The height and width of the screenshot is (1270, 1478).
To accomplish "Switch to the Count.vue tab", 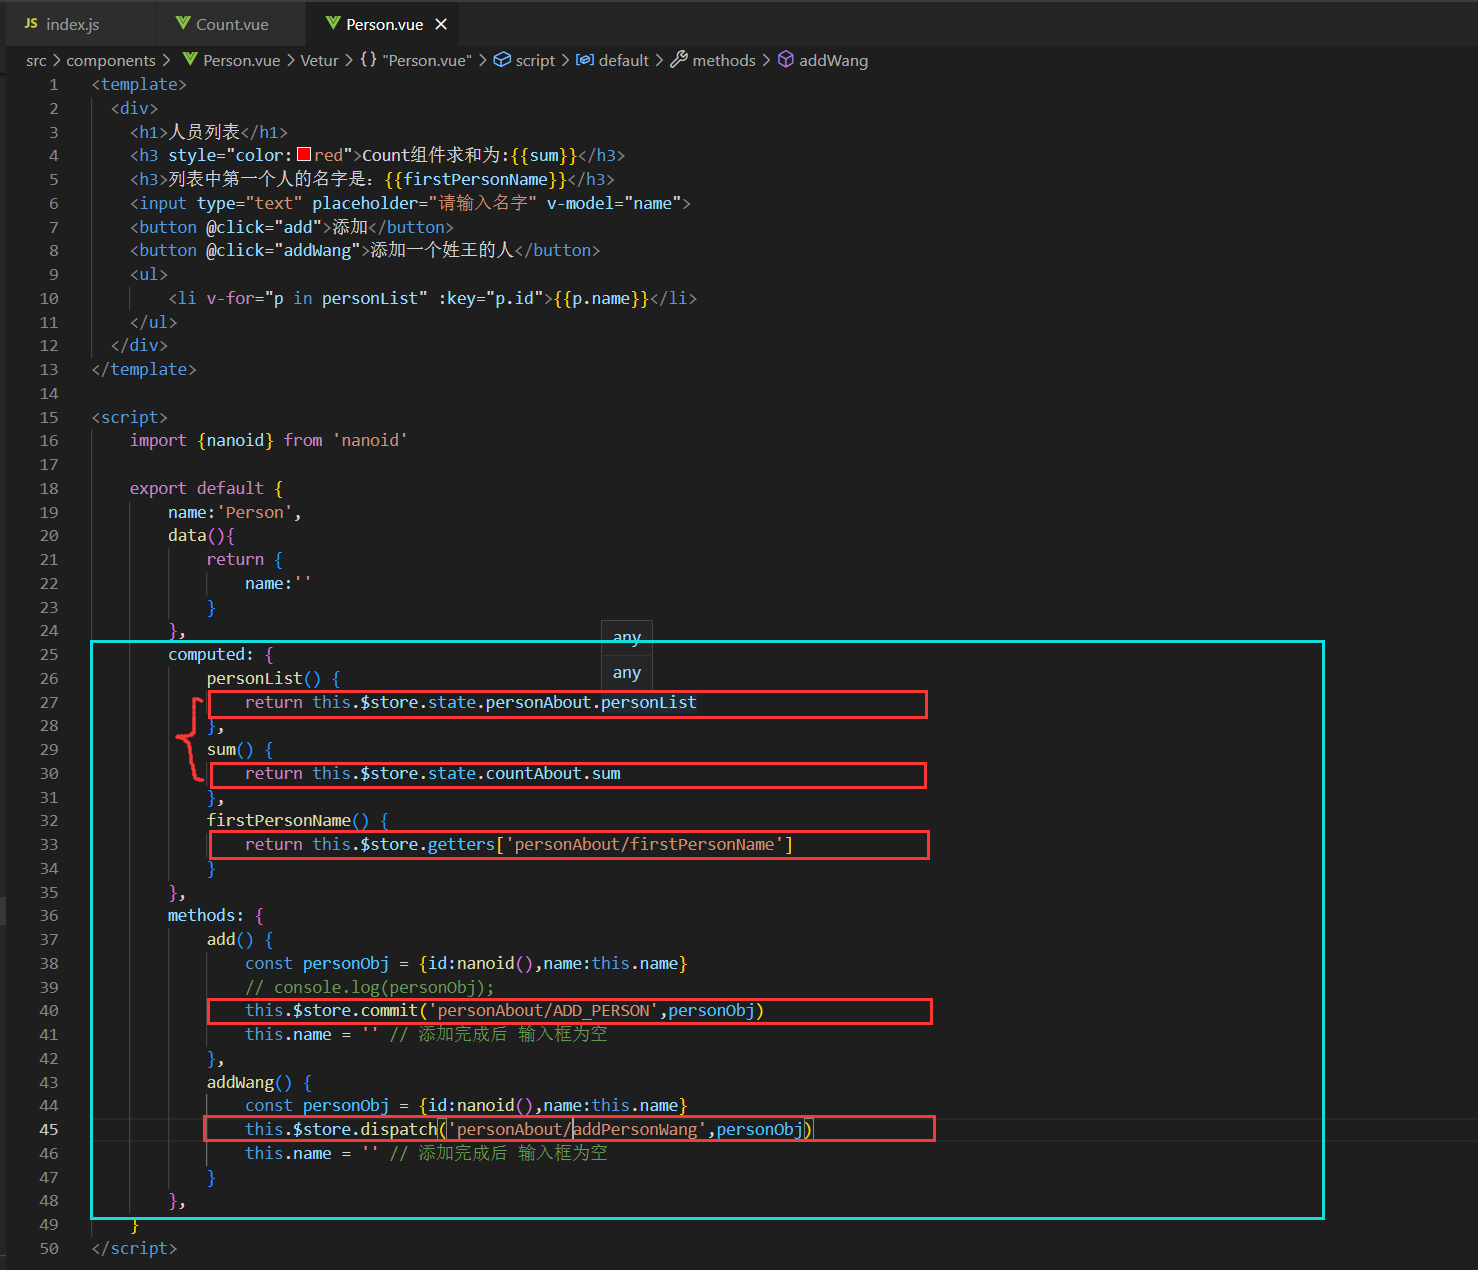I will coord(232,24).
